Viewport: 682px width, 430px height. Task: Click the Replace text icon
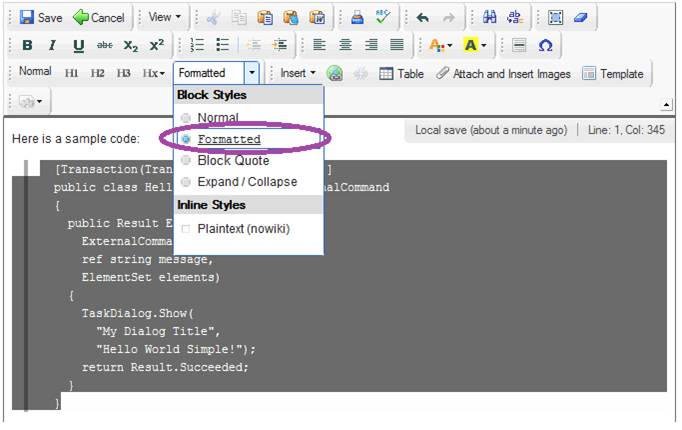tap(515, 18)
